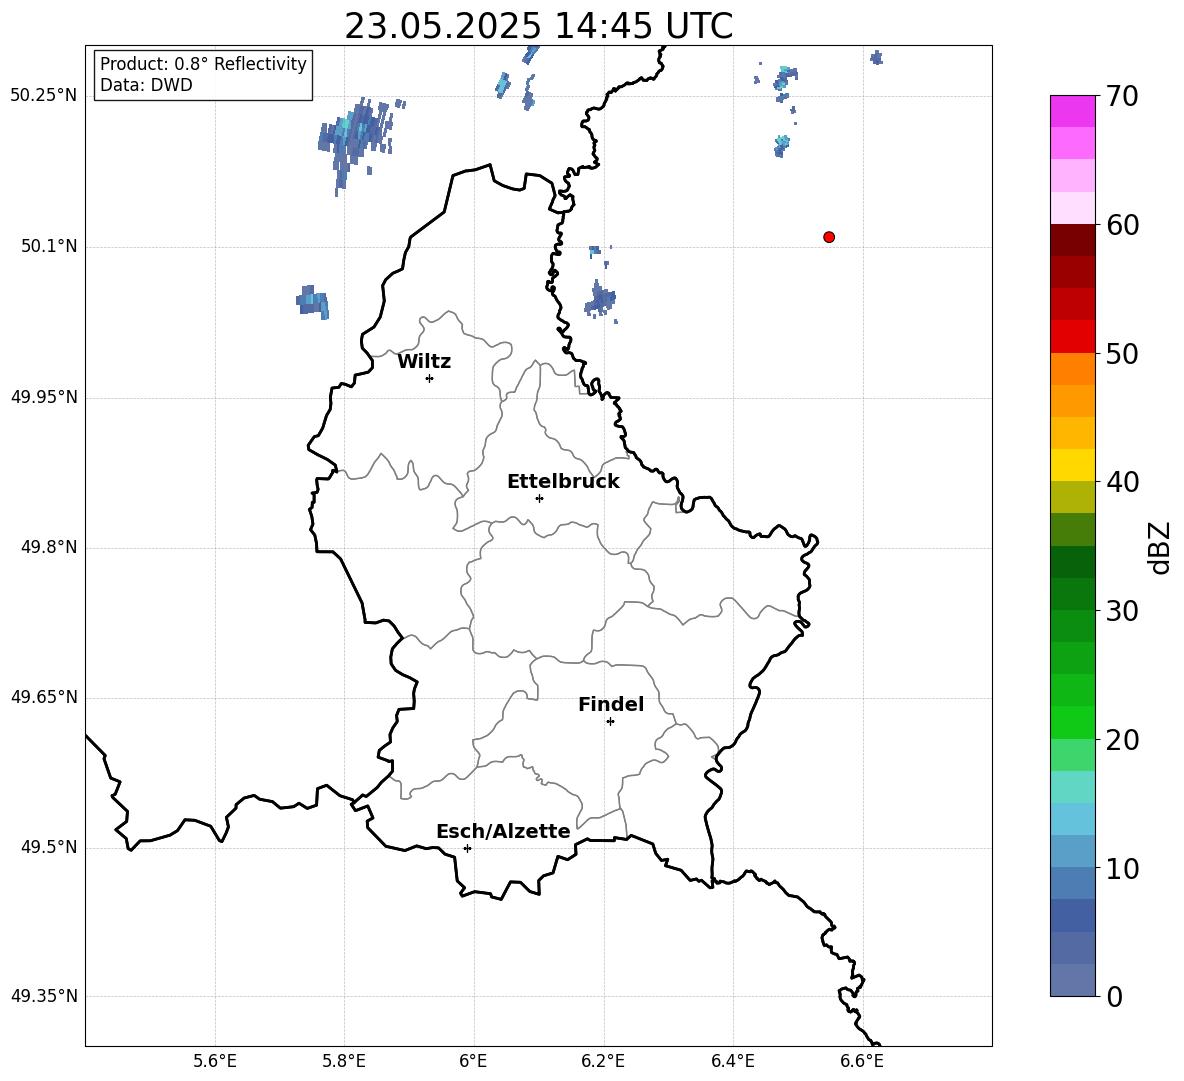Pick the dark green swatch just above 30 dBZ

(x=1072, y=594)
